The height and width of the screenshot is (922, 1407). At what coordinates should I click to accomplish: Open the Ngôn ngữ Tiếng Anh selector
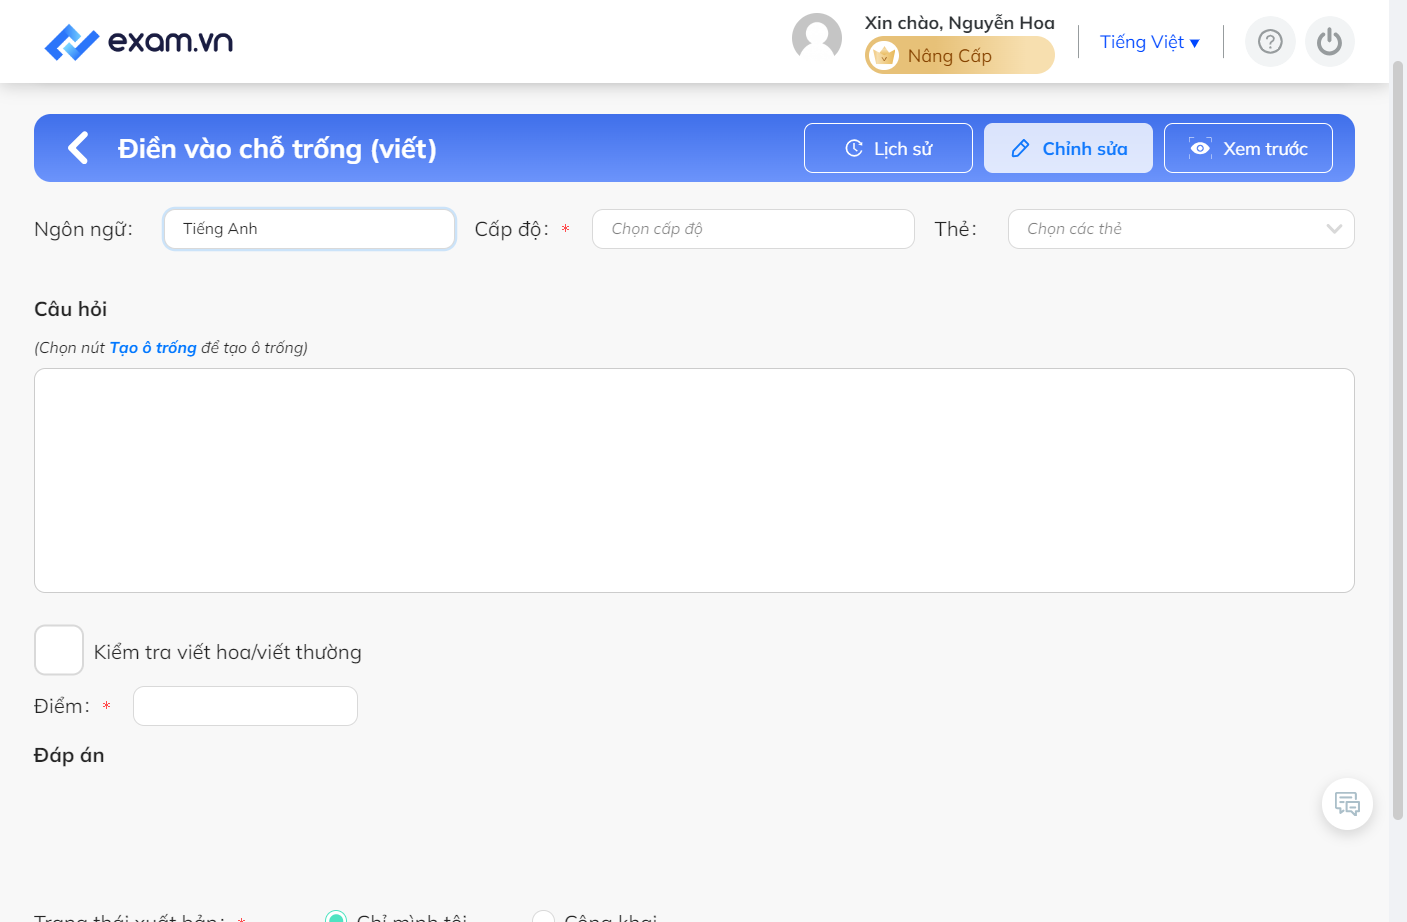click(310, 229)
